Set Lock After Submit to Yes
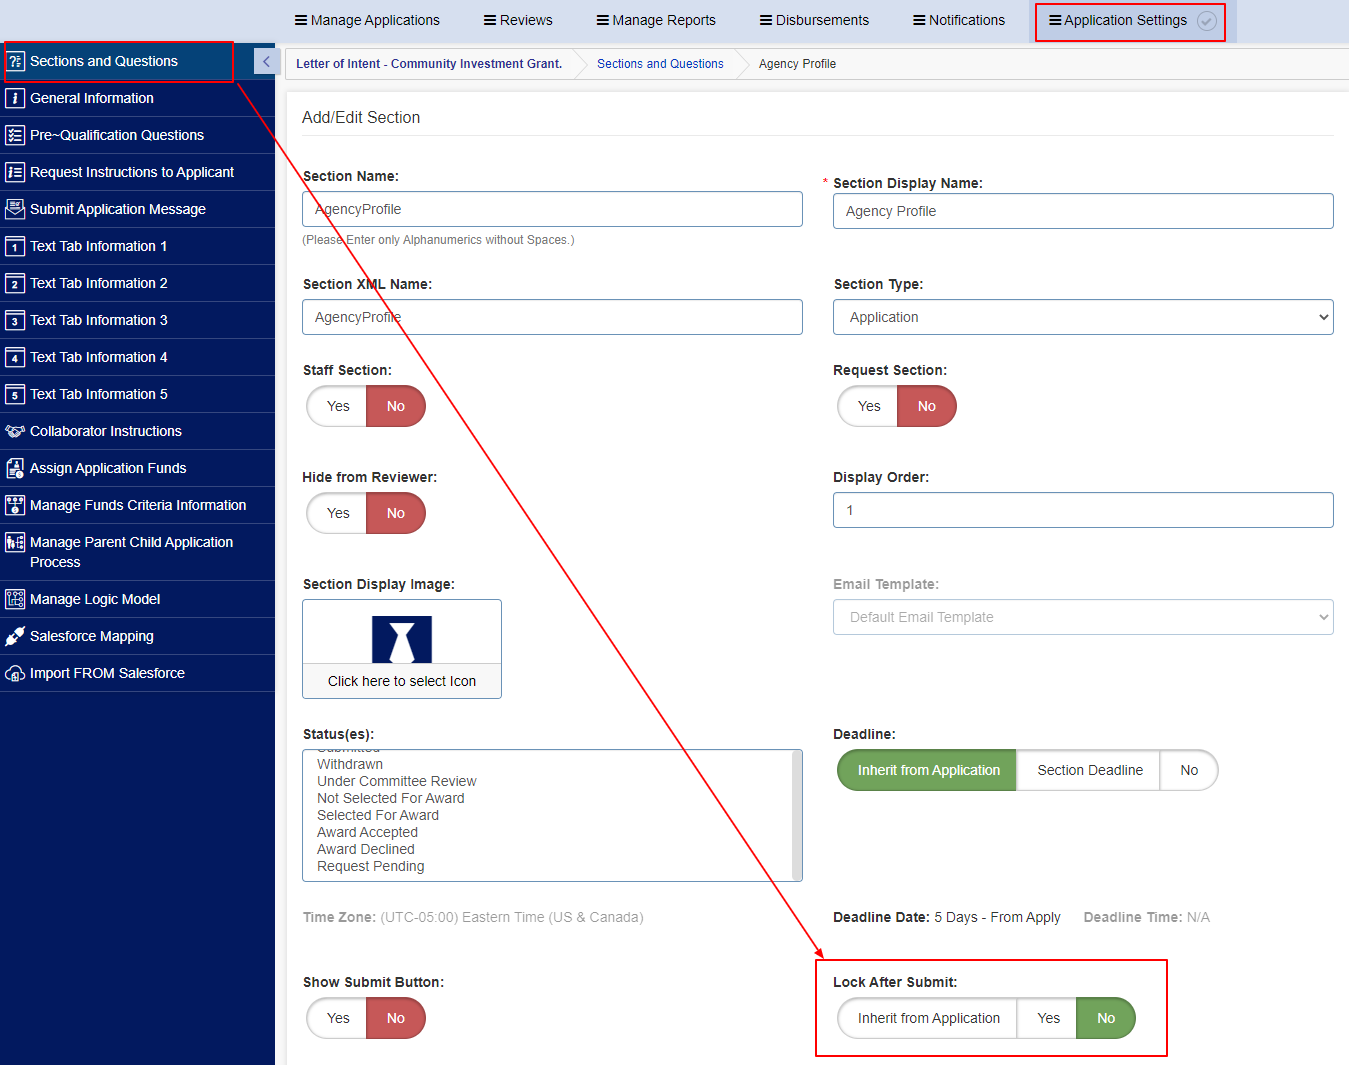 [1048, 1018]
